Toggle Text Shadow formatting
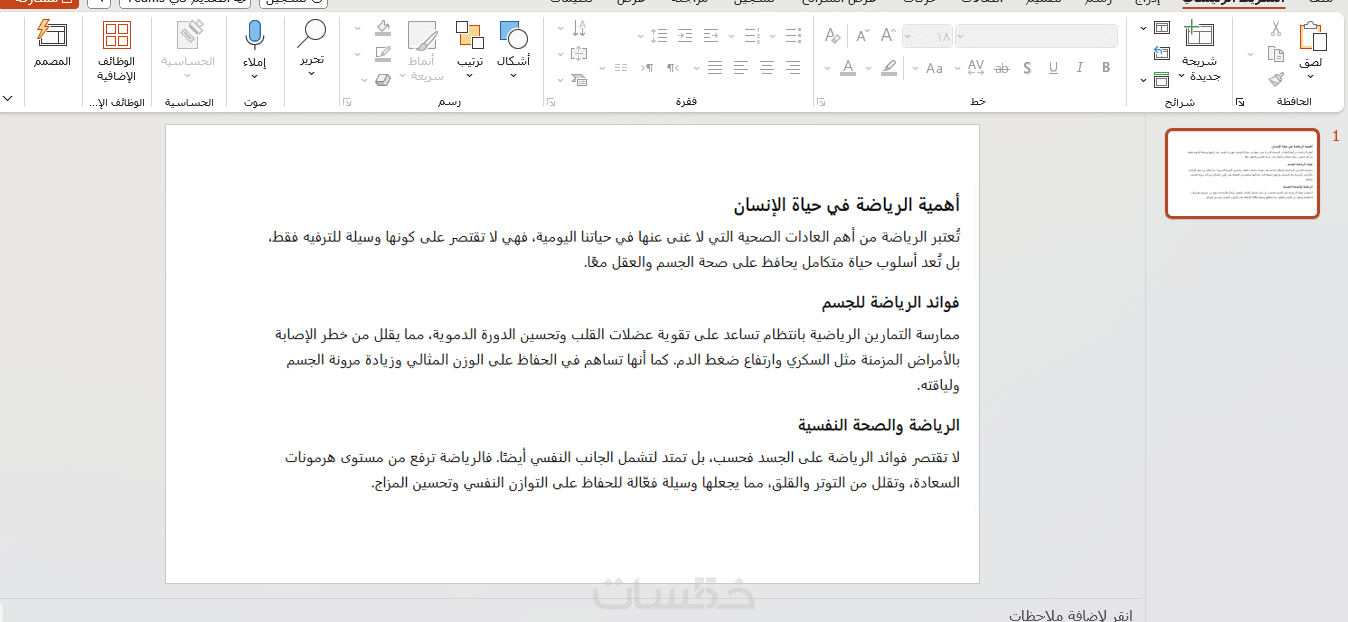1348x622 pixels. pyautogui.click(x=1027, y=67)
